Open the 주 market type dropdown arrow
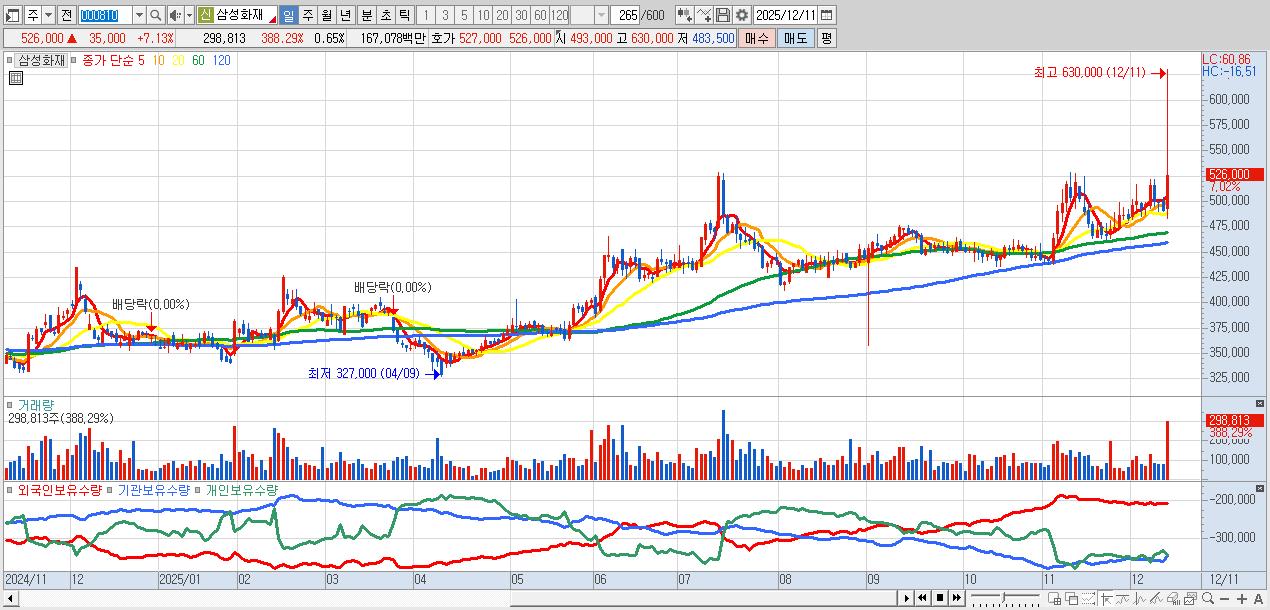This screenshot has height=610, width=1270. pos(48,15)
